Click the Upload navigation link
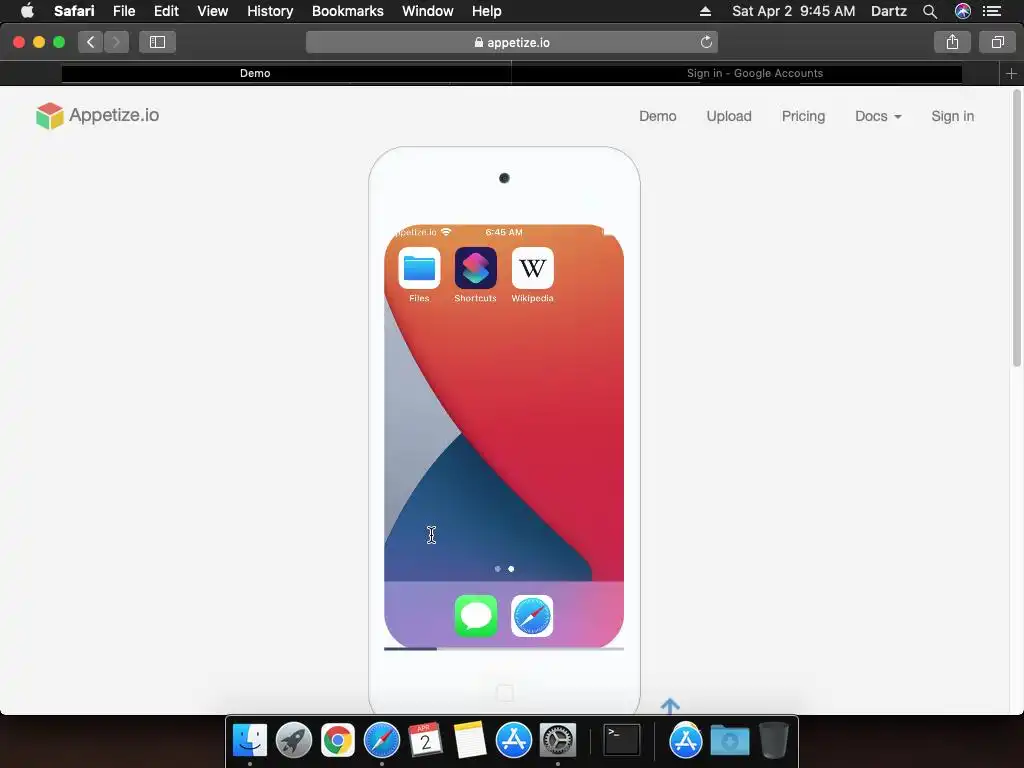The image size is (1024, 768). click(x=729, y=116)
